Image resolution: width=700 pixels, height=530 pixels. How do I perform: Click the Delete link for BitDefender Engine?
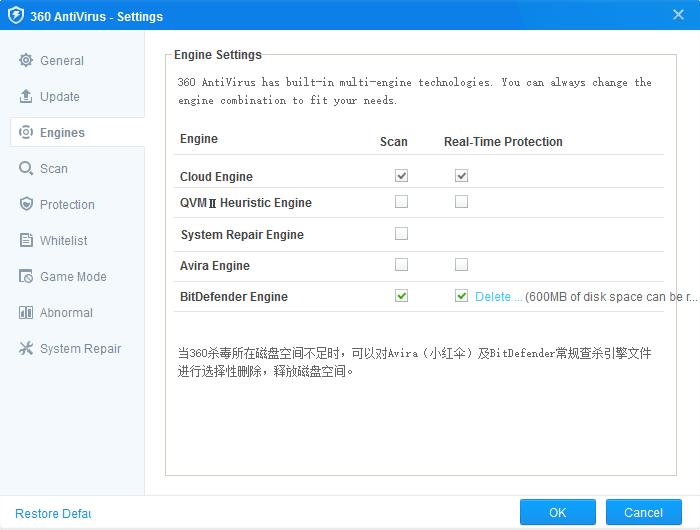(x=497, y=297)
